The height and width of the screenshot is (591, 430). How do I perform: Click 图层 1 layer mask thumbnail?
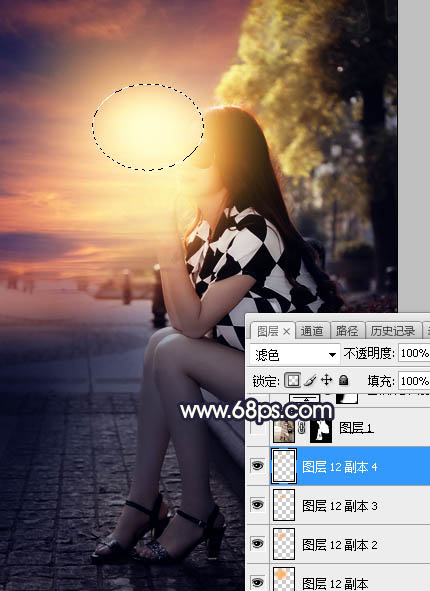321,430
